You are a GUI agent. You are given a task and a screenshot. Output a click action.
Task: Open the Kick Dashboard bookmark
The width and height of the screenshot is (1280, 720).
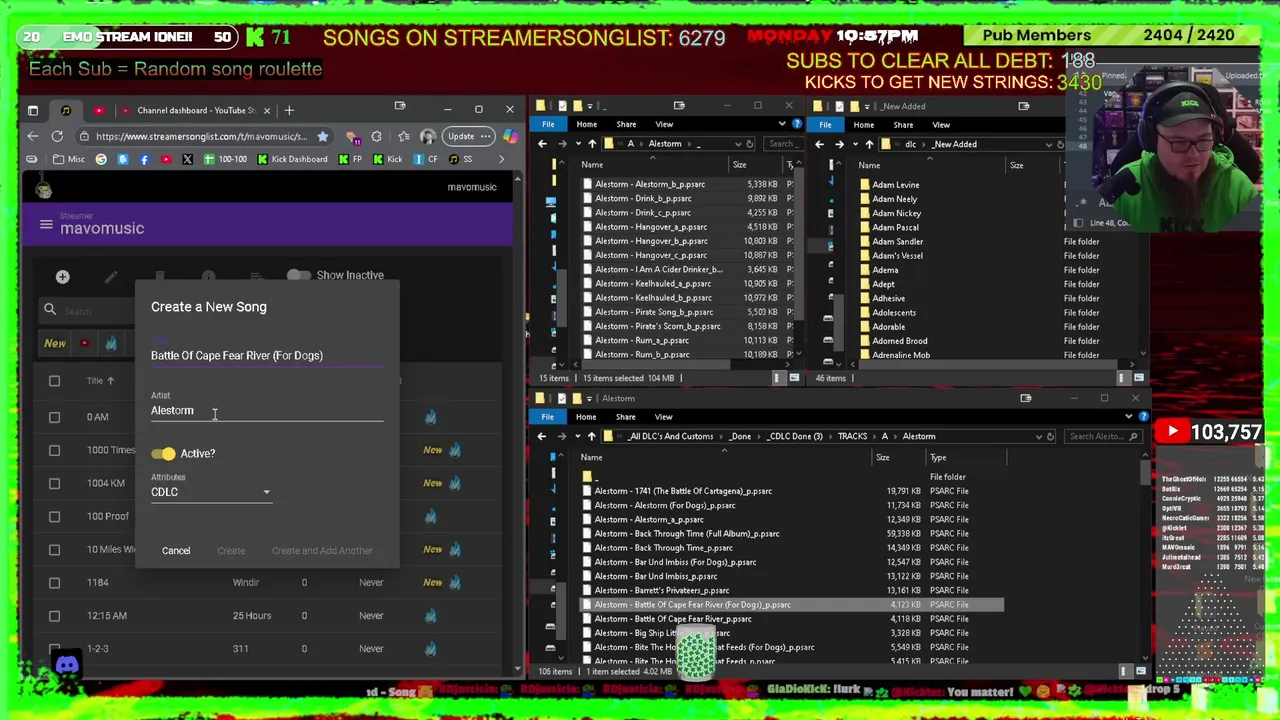(x=293, y=159)
